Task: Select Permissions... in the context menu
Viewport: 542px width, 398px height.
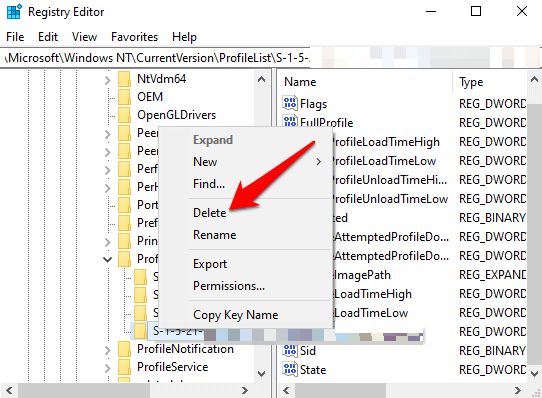Action: [229, 286]
